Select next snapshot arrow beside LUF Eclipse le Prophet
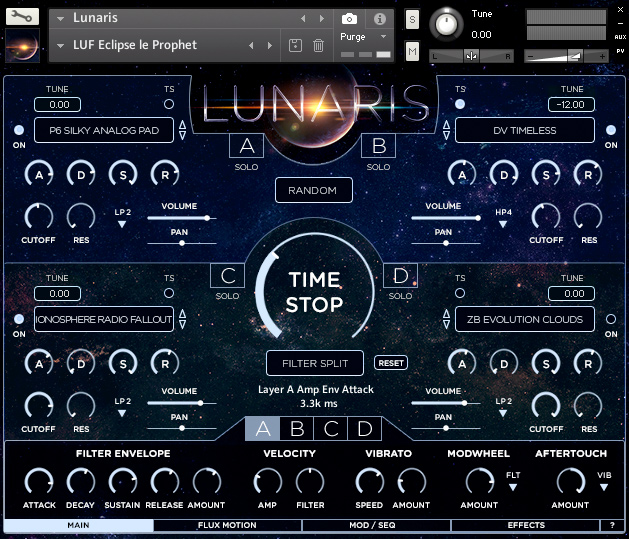Image resolution: width=629 pixels, height=539 pixels. tap(270, 45)
